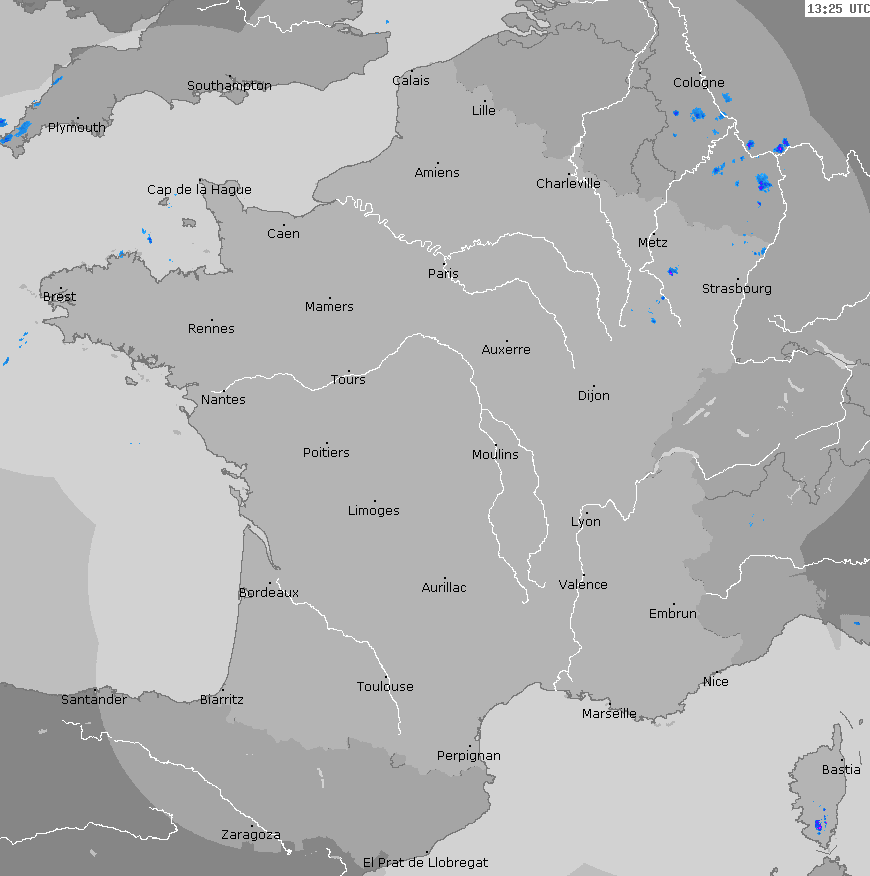This screenshot has height=876, width=870.
Task: Select the Metz city label
Action: 652,244
